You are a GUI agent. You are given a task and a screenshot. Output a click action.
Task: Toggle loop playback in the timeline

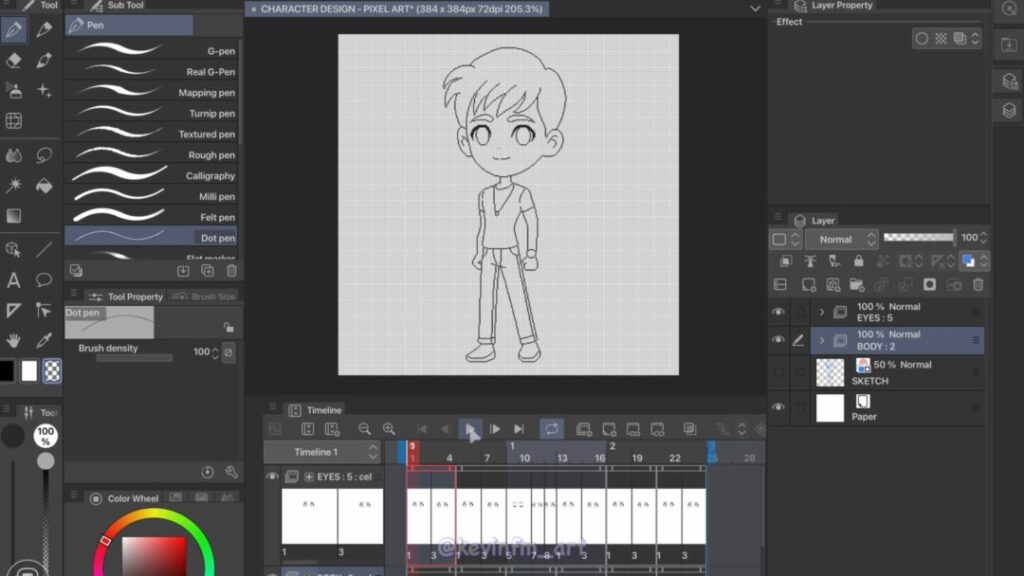coord(551,429)
